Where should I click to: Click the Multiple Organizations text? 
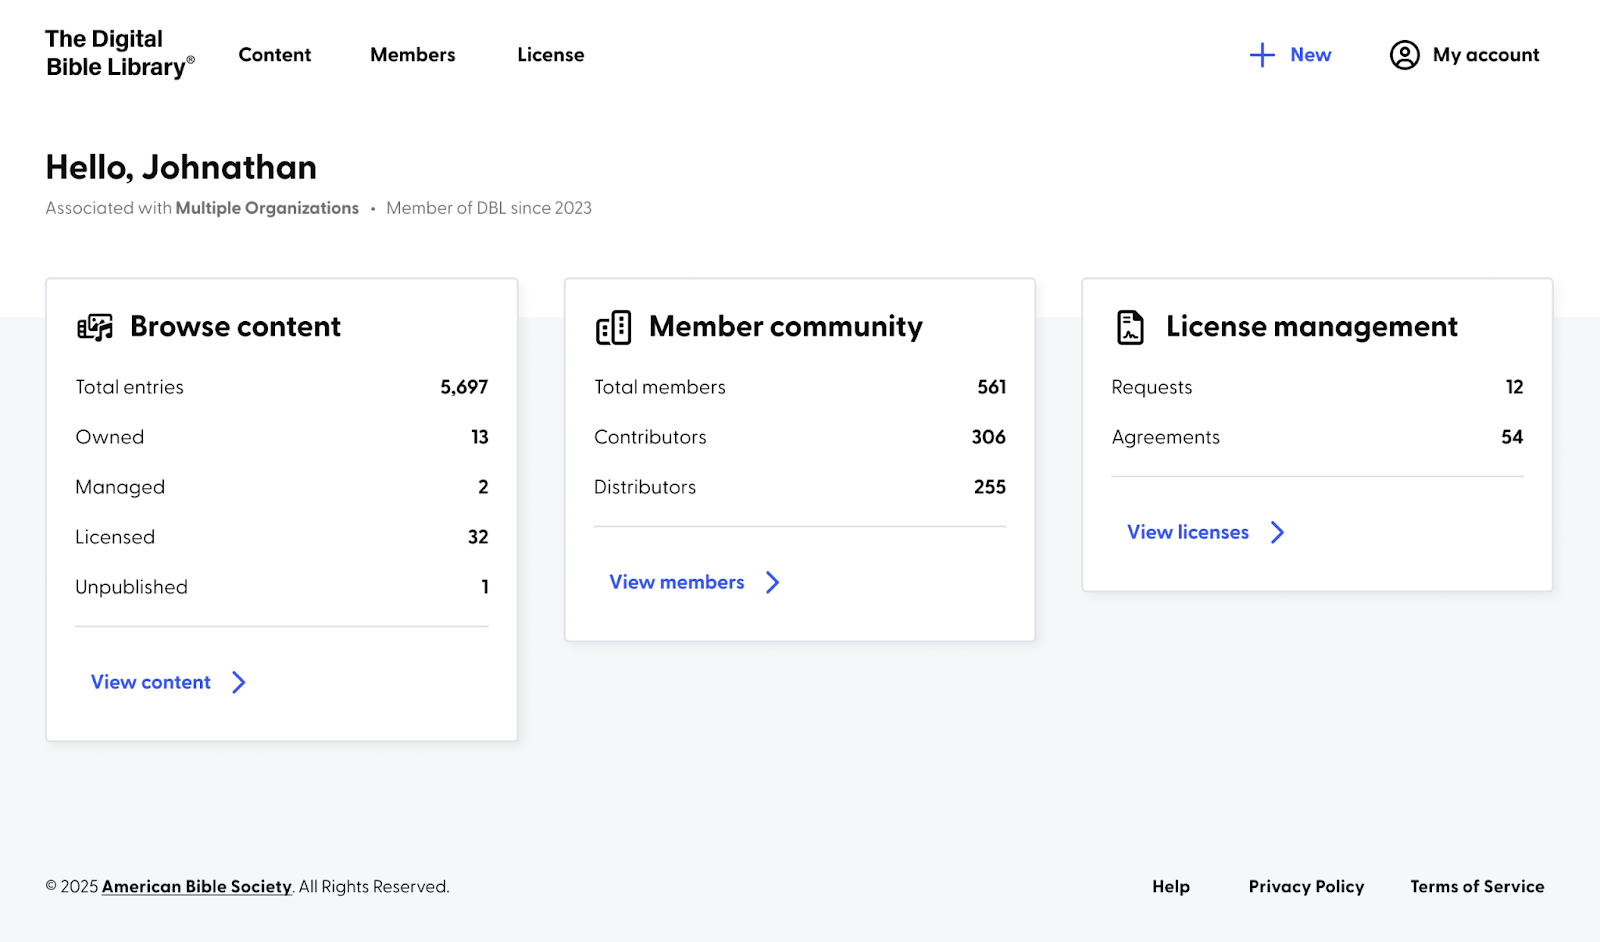[x=267, y=208]
